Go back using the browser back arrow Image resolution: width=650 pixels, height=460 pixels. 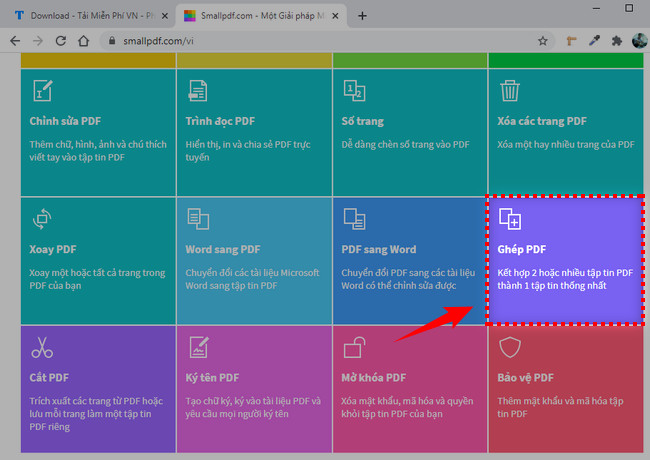[15, 41]
